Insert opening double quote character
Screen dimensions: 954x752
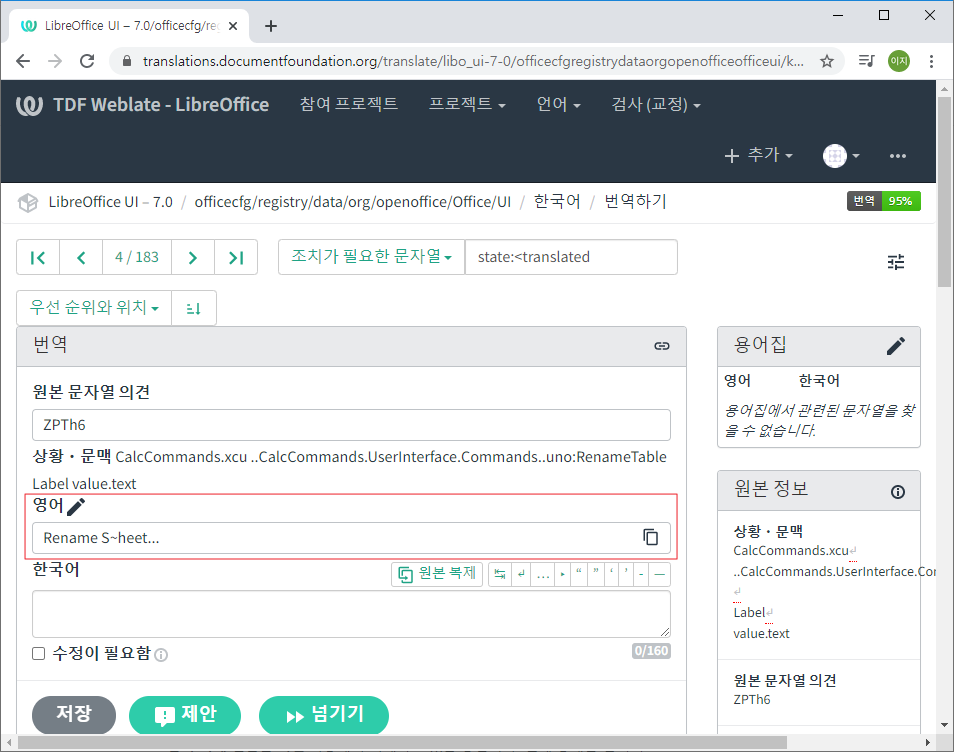[579, 574]
